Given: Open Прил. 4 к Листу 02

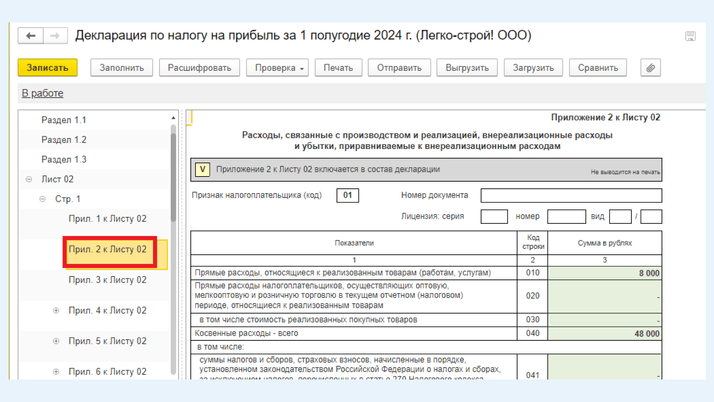Looking at the screenshot, I should [107, 310].
